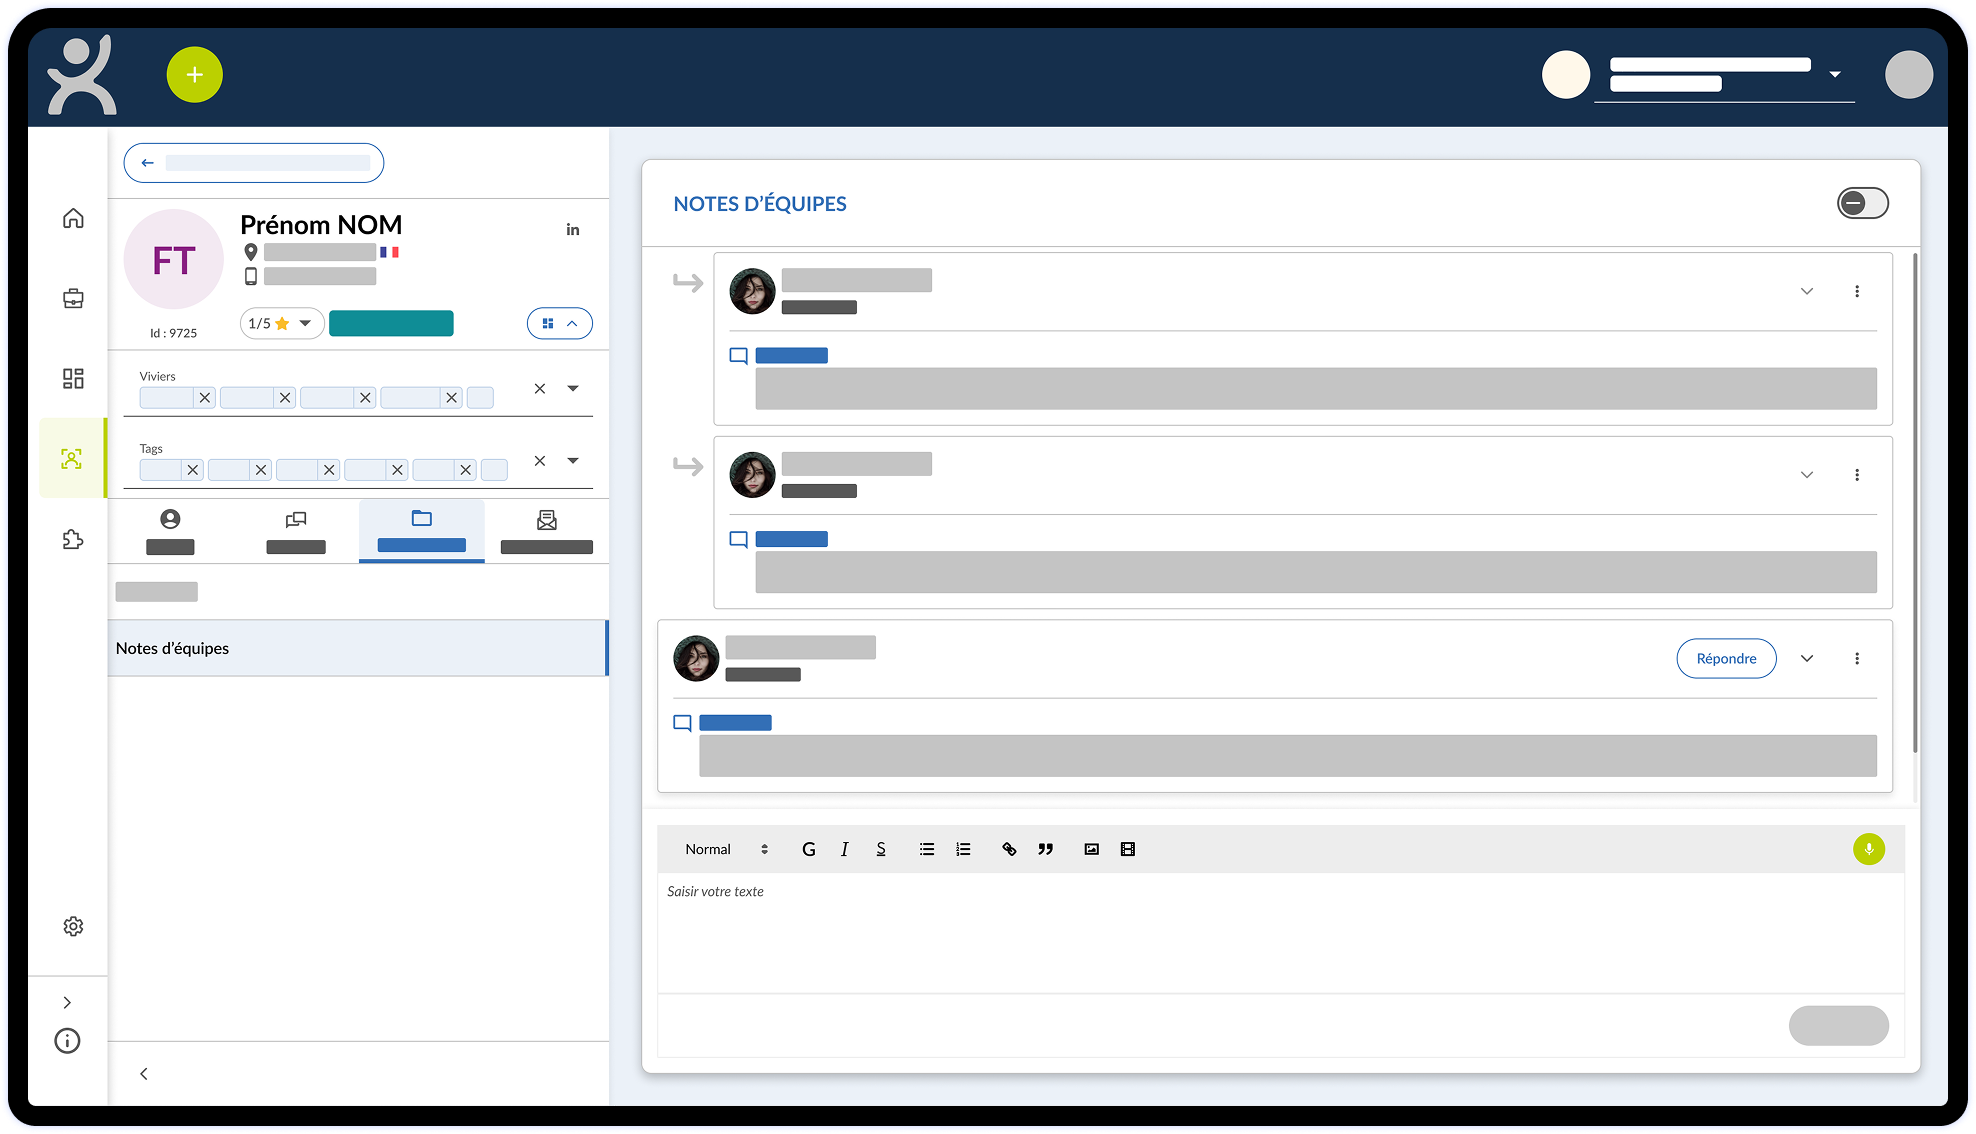Viewport: 1976px width, 1134px height.
Task: Insert an image in the text editor
Action: (x=1091, y=849)
